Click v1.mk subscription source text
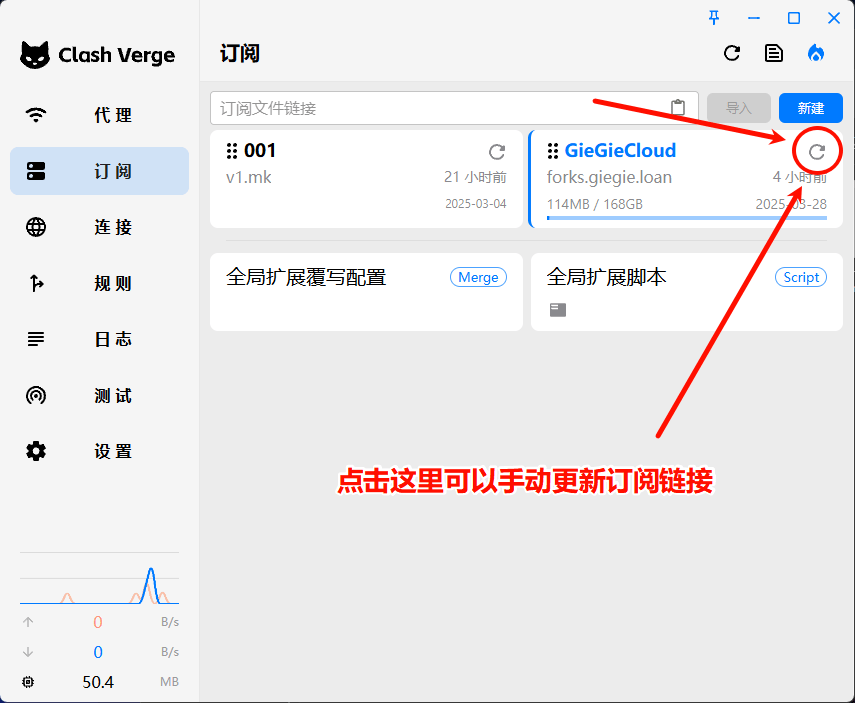The width and height of the screenshot is (855, 703). pos(249,177)
